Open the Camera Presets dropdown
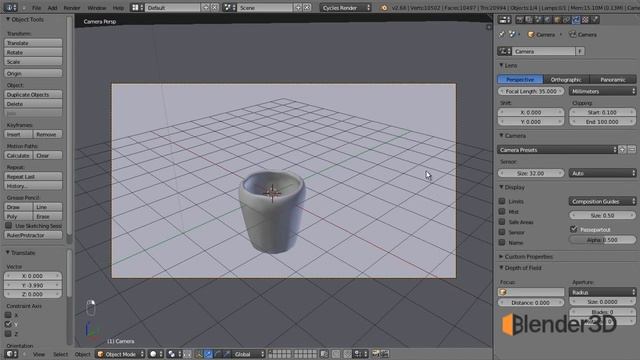Viewport: 640px width, 360px height. [557, 150]
